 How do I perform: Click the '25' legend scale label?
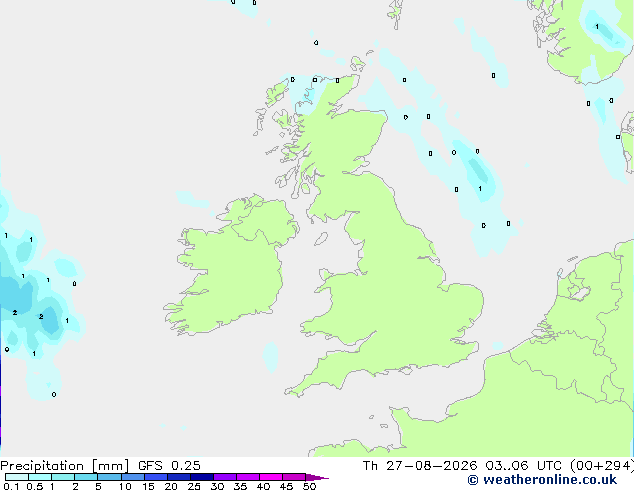pos(194,486)
